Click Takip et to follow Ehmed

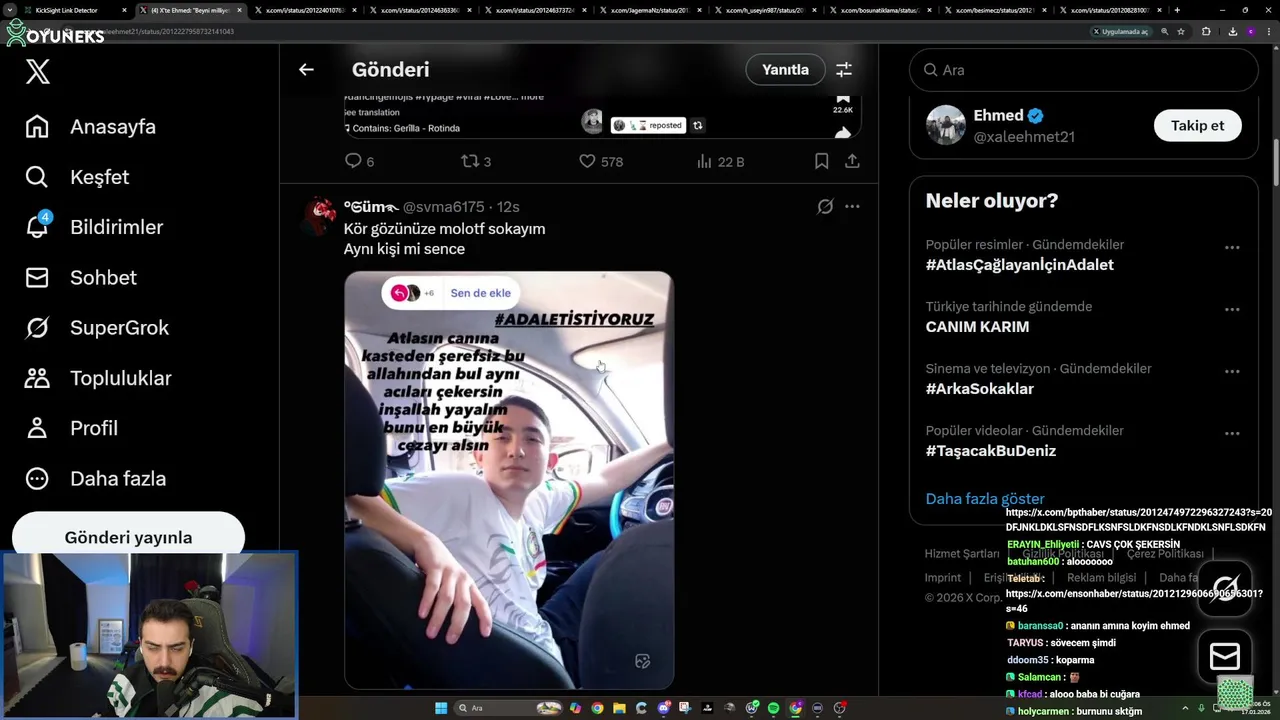1197,125
